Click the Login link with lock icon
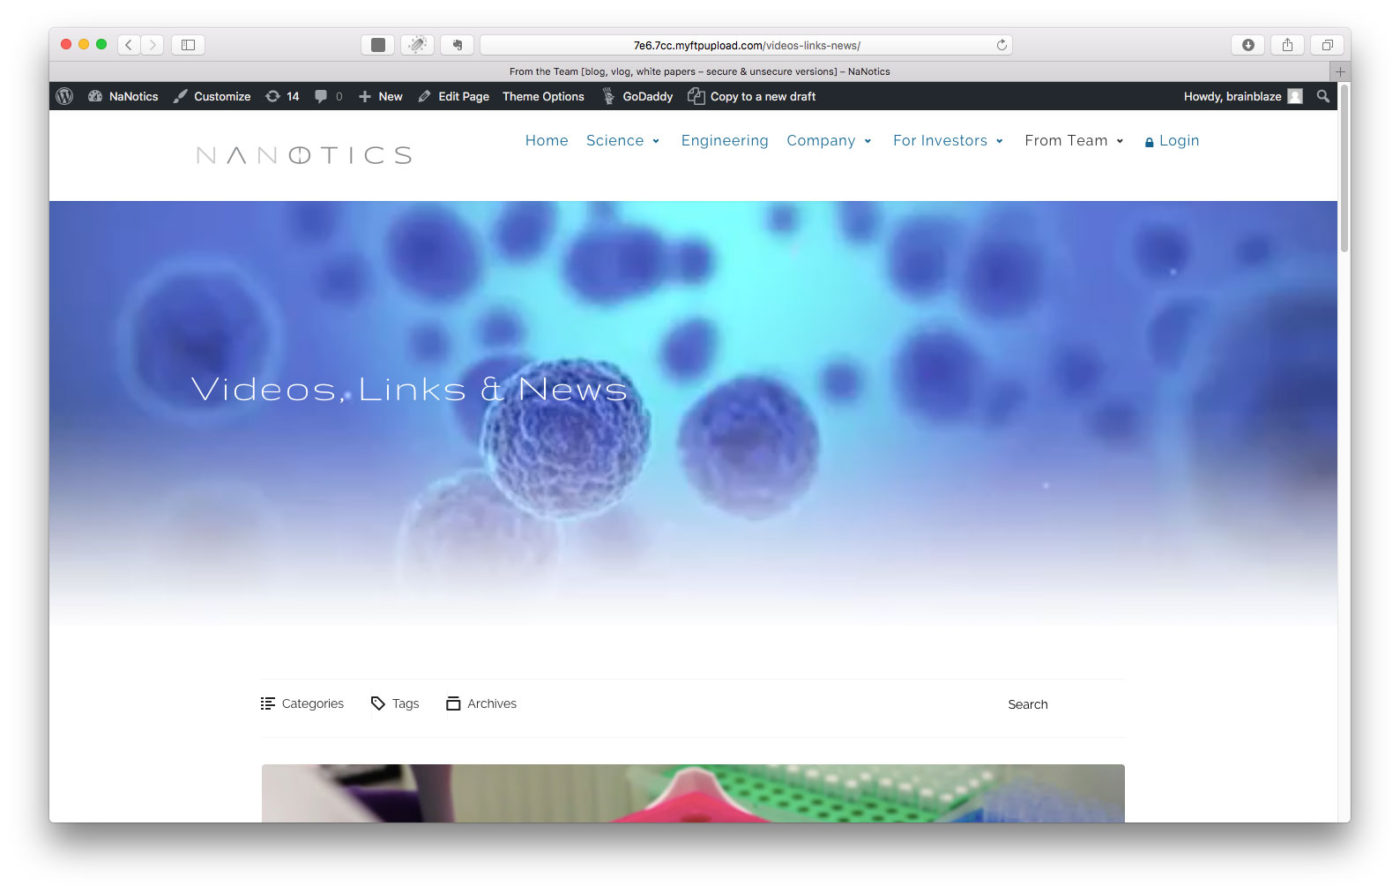 click(1172, 141)
